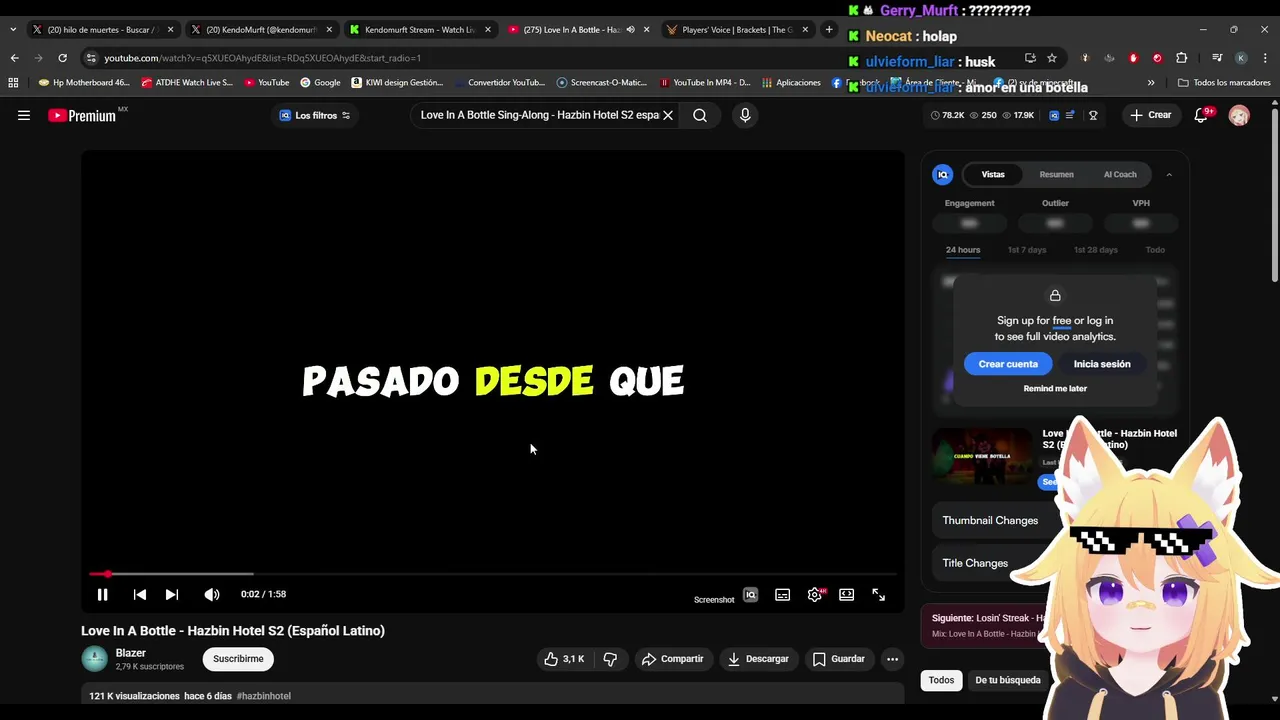Click the IQ icon in player controls
This screenshot has height=720, width=1280.
pyautogui.click(x=750, y=594)
